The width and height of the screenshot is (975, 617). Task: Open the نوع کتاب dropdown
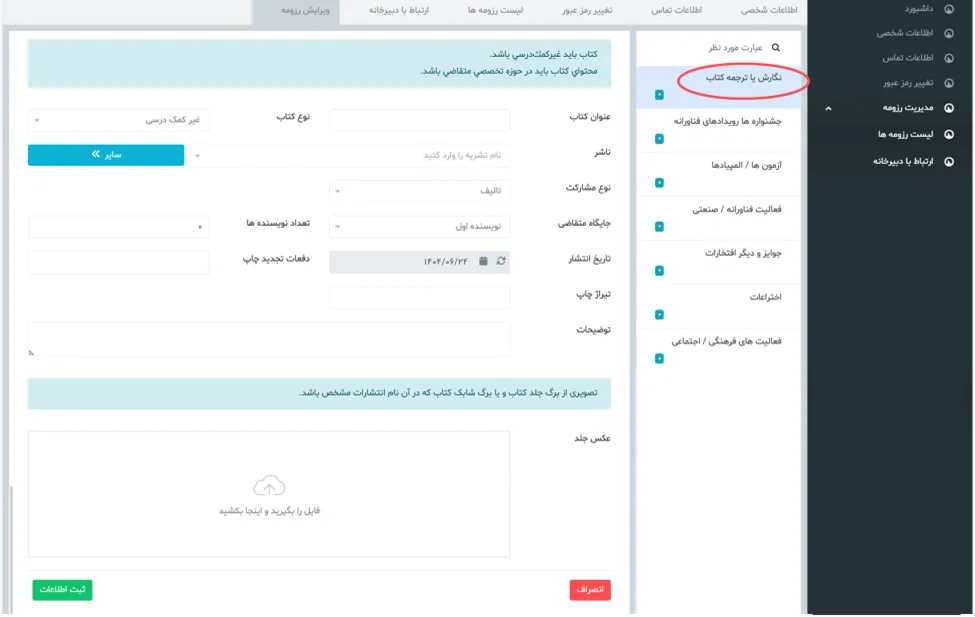click(119, 119)
